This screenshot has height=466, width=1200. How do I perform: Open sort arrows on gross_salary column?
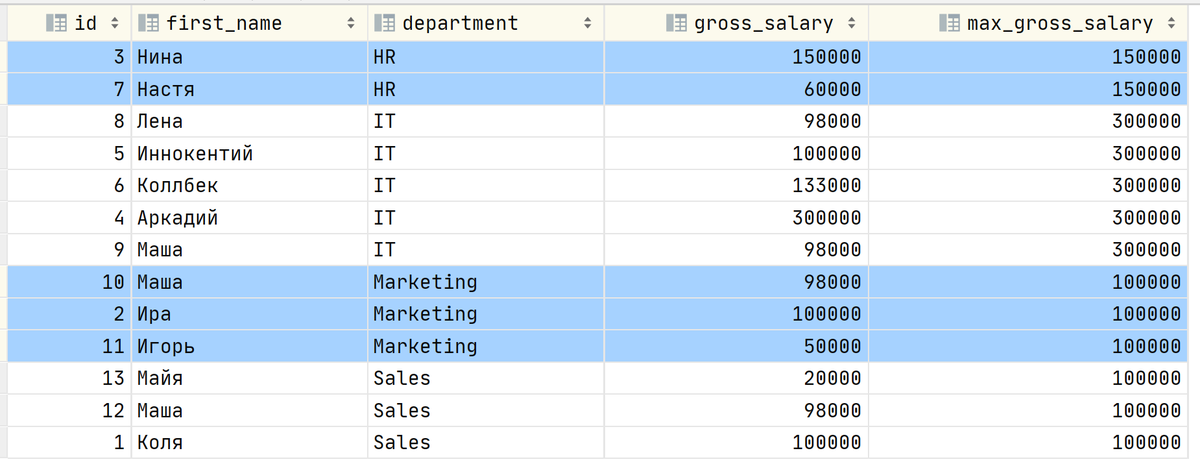pyautogui.click(x=852, y=23)
